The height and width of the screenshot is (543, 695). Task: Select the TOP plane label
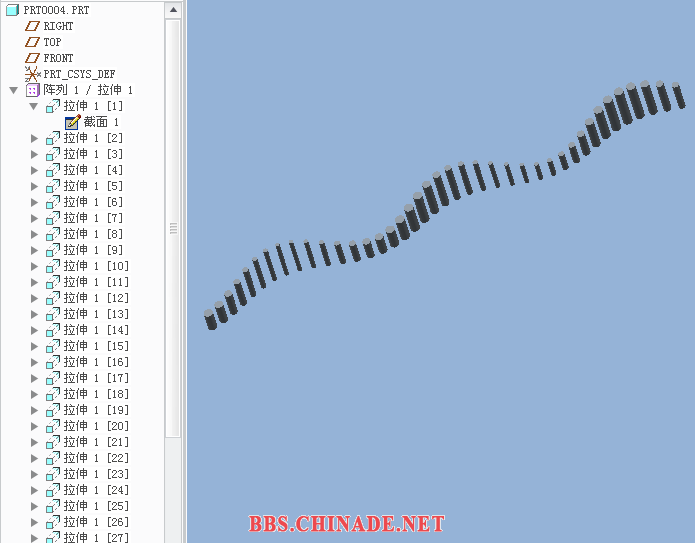[52, 42]
